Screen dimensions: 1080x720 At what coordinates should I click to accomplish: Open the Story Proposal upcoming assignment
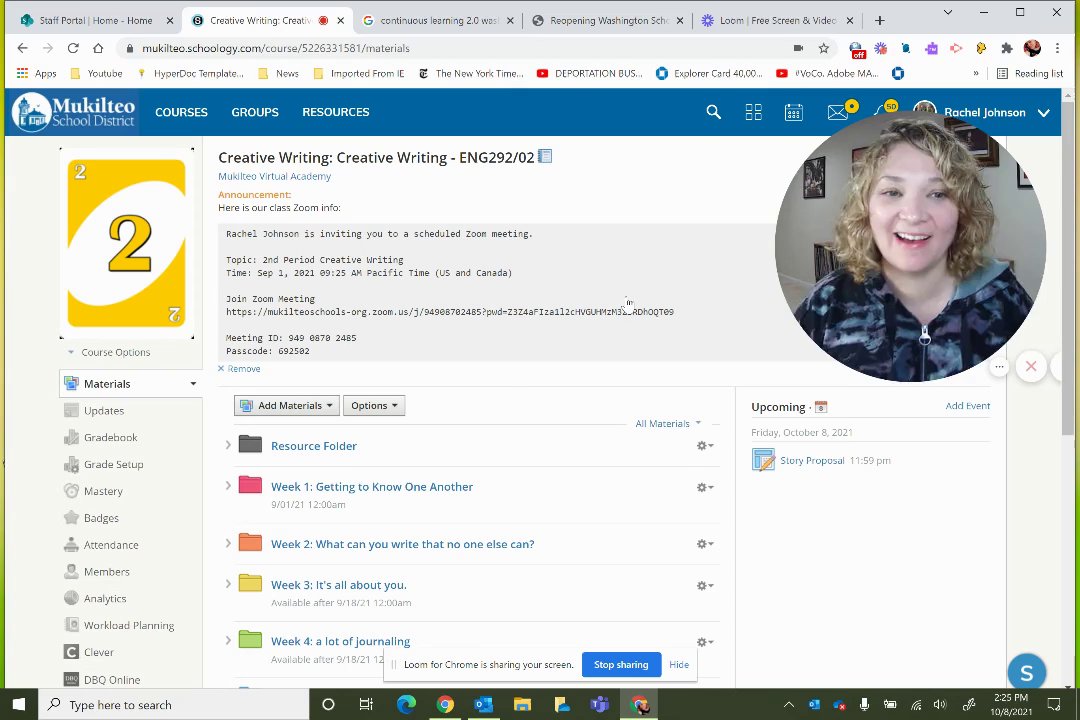[812, 460]
